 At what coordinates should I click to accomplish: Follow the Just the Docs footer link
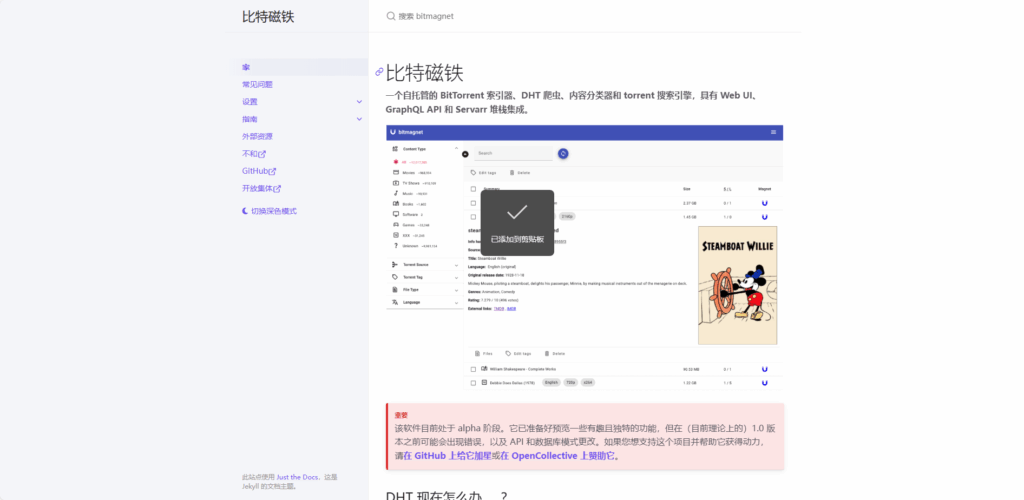(298, 477)
